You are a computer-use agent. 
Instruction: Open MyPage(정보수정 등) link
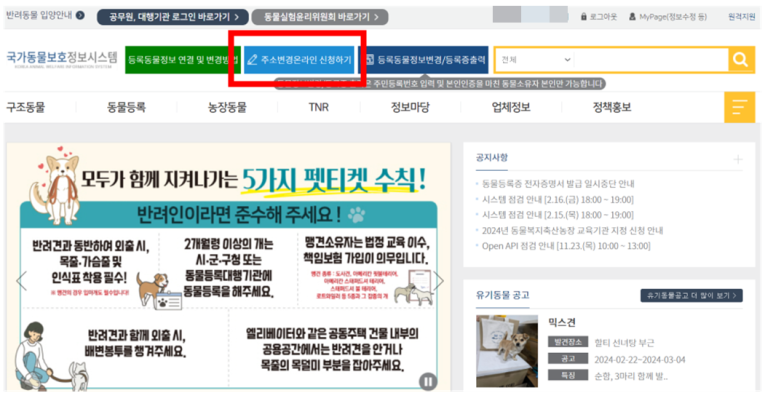click(668, 17)
